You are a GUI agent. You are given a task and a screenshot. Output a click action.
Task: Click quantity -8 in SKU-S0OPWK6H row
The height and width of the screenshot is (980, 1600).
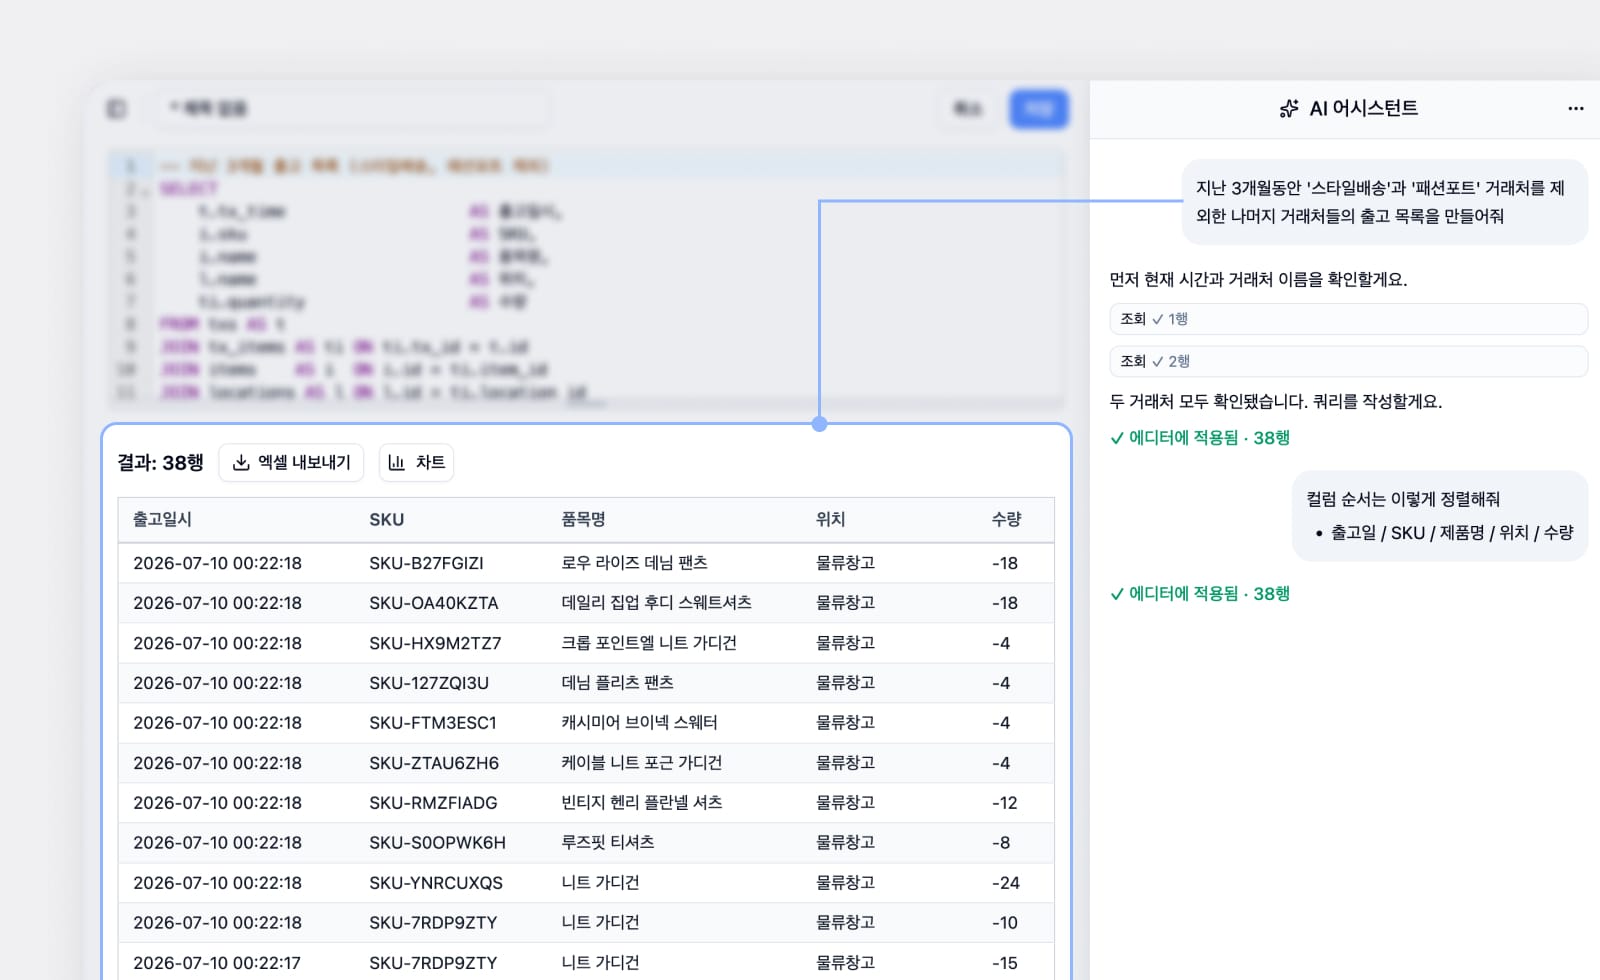pyautogui.click(x=1001, y=843)
